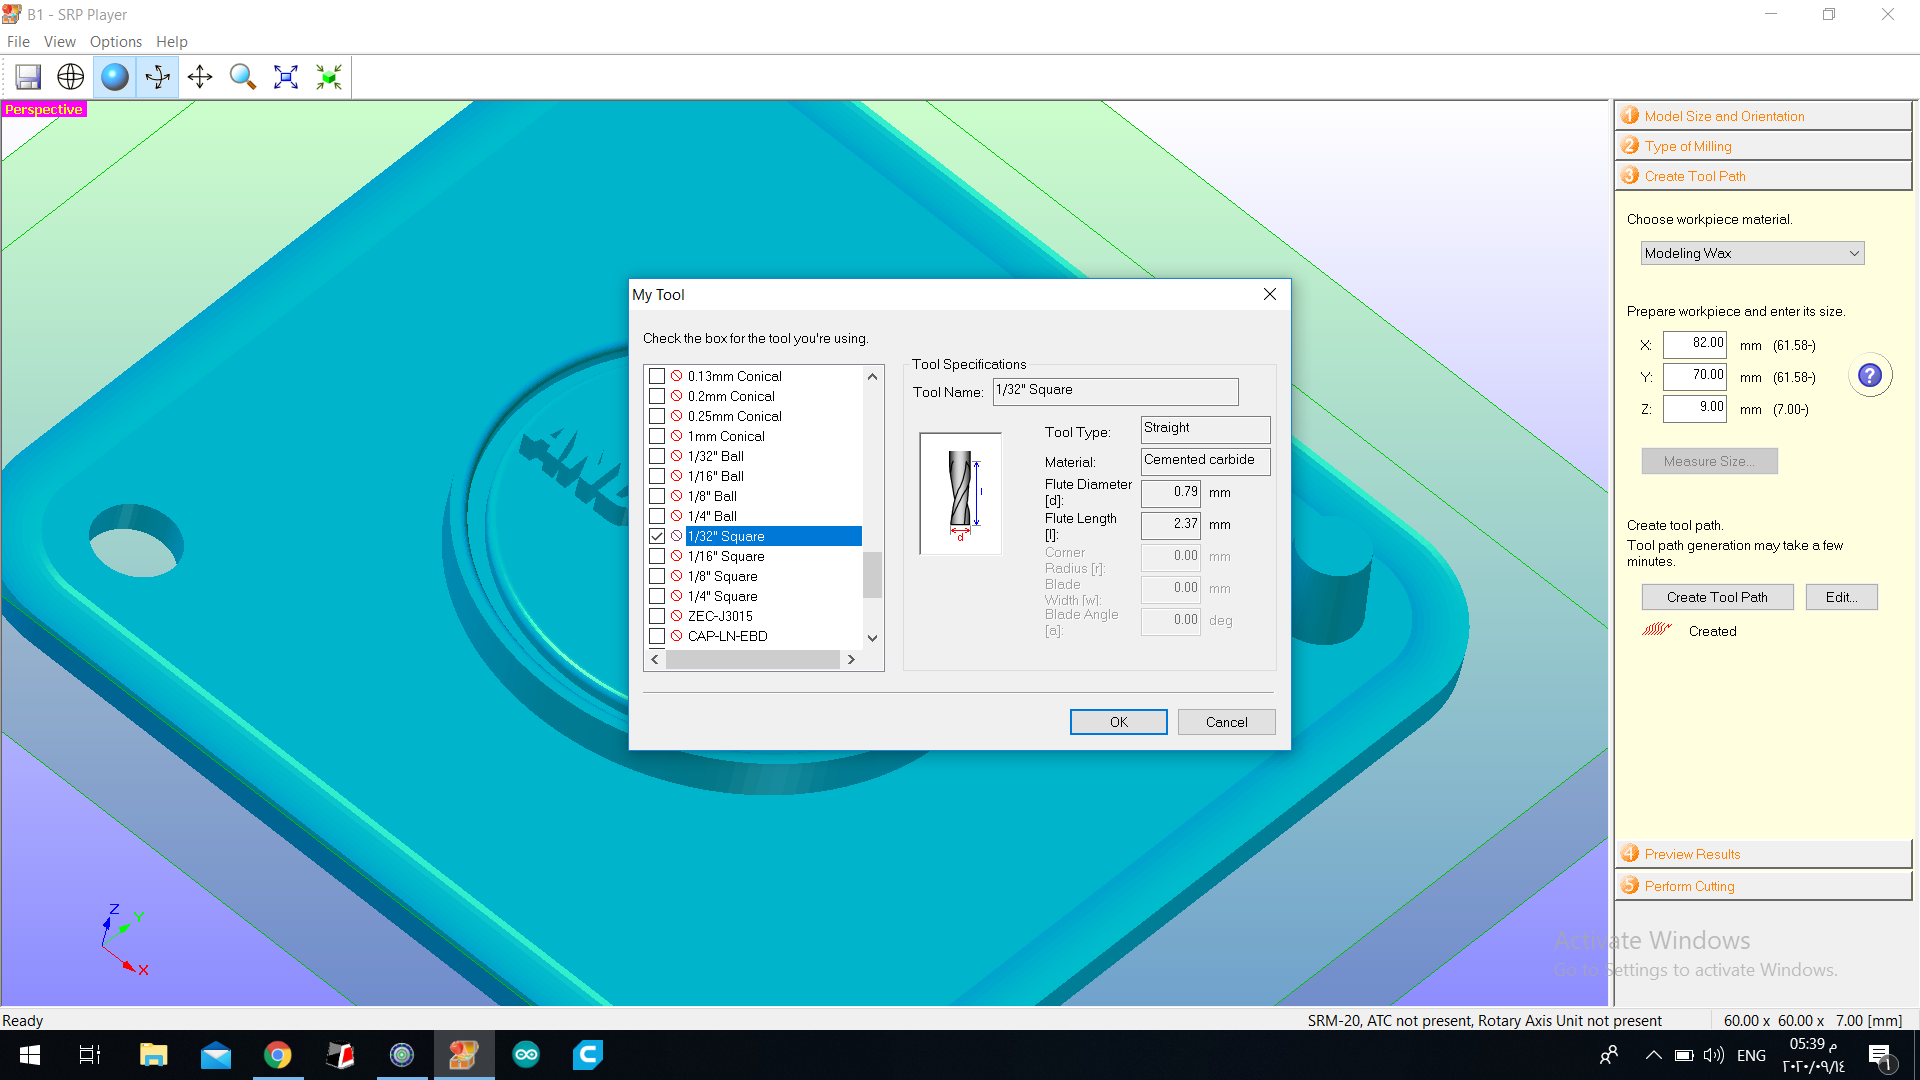Check the 1/16" Square tool box
Screen dimensions: 1920x1080
click(657, 556)
